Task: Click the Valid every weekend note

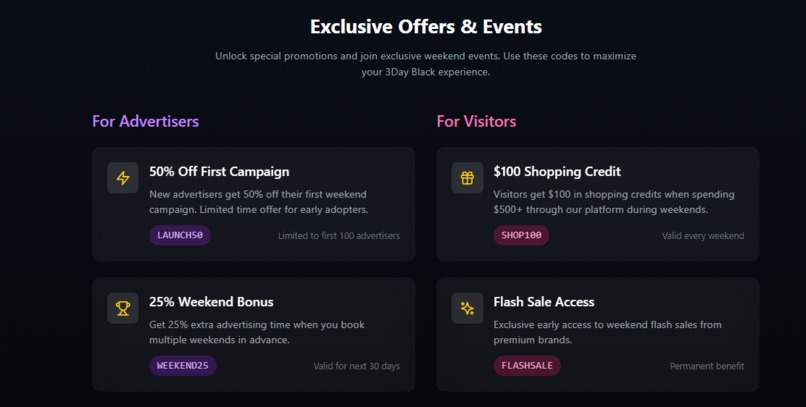Action: (x=703, y=236)
